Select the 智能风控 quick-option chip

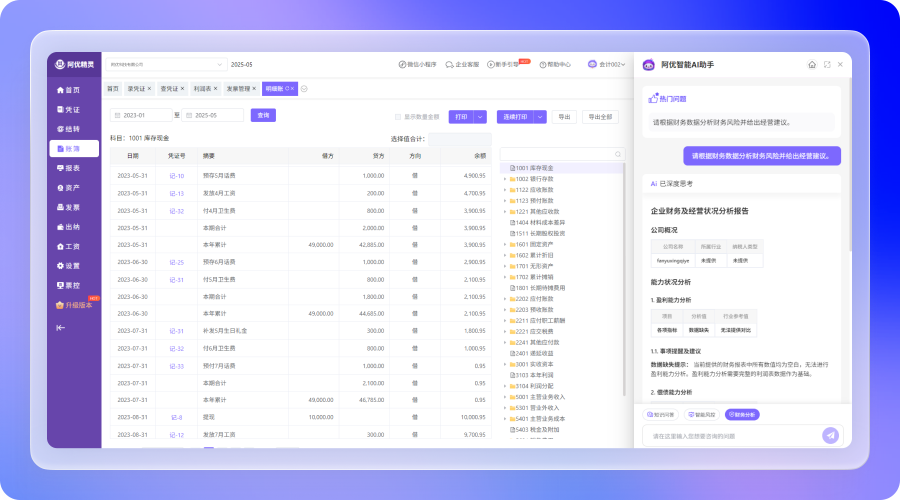click(x=704, y=414)
